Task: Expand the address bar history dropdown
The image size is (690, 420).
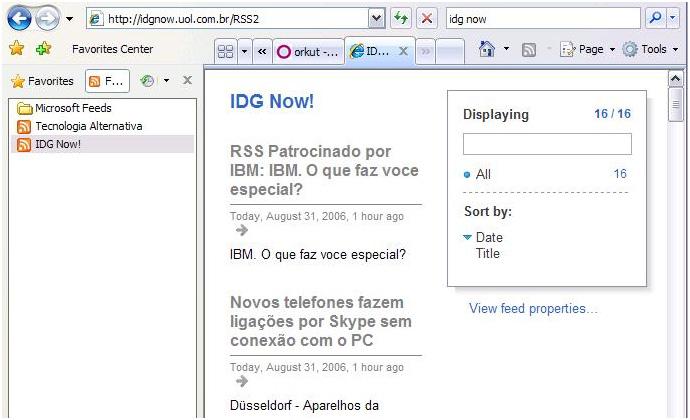Action: tap(376, 19)
